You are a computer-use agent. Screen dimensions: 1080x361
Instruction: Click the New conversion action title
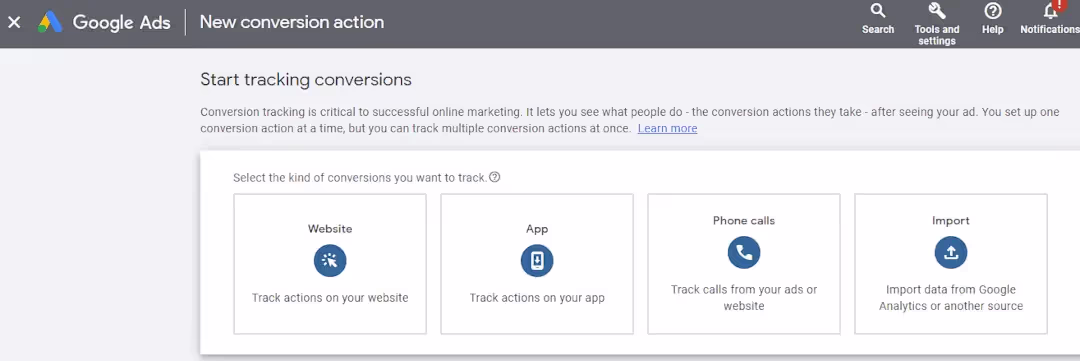pyautogui.click(x=292, y=22)
